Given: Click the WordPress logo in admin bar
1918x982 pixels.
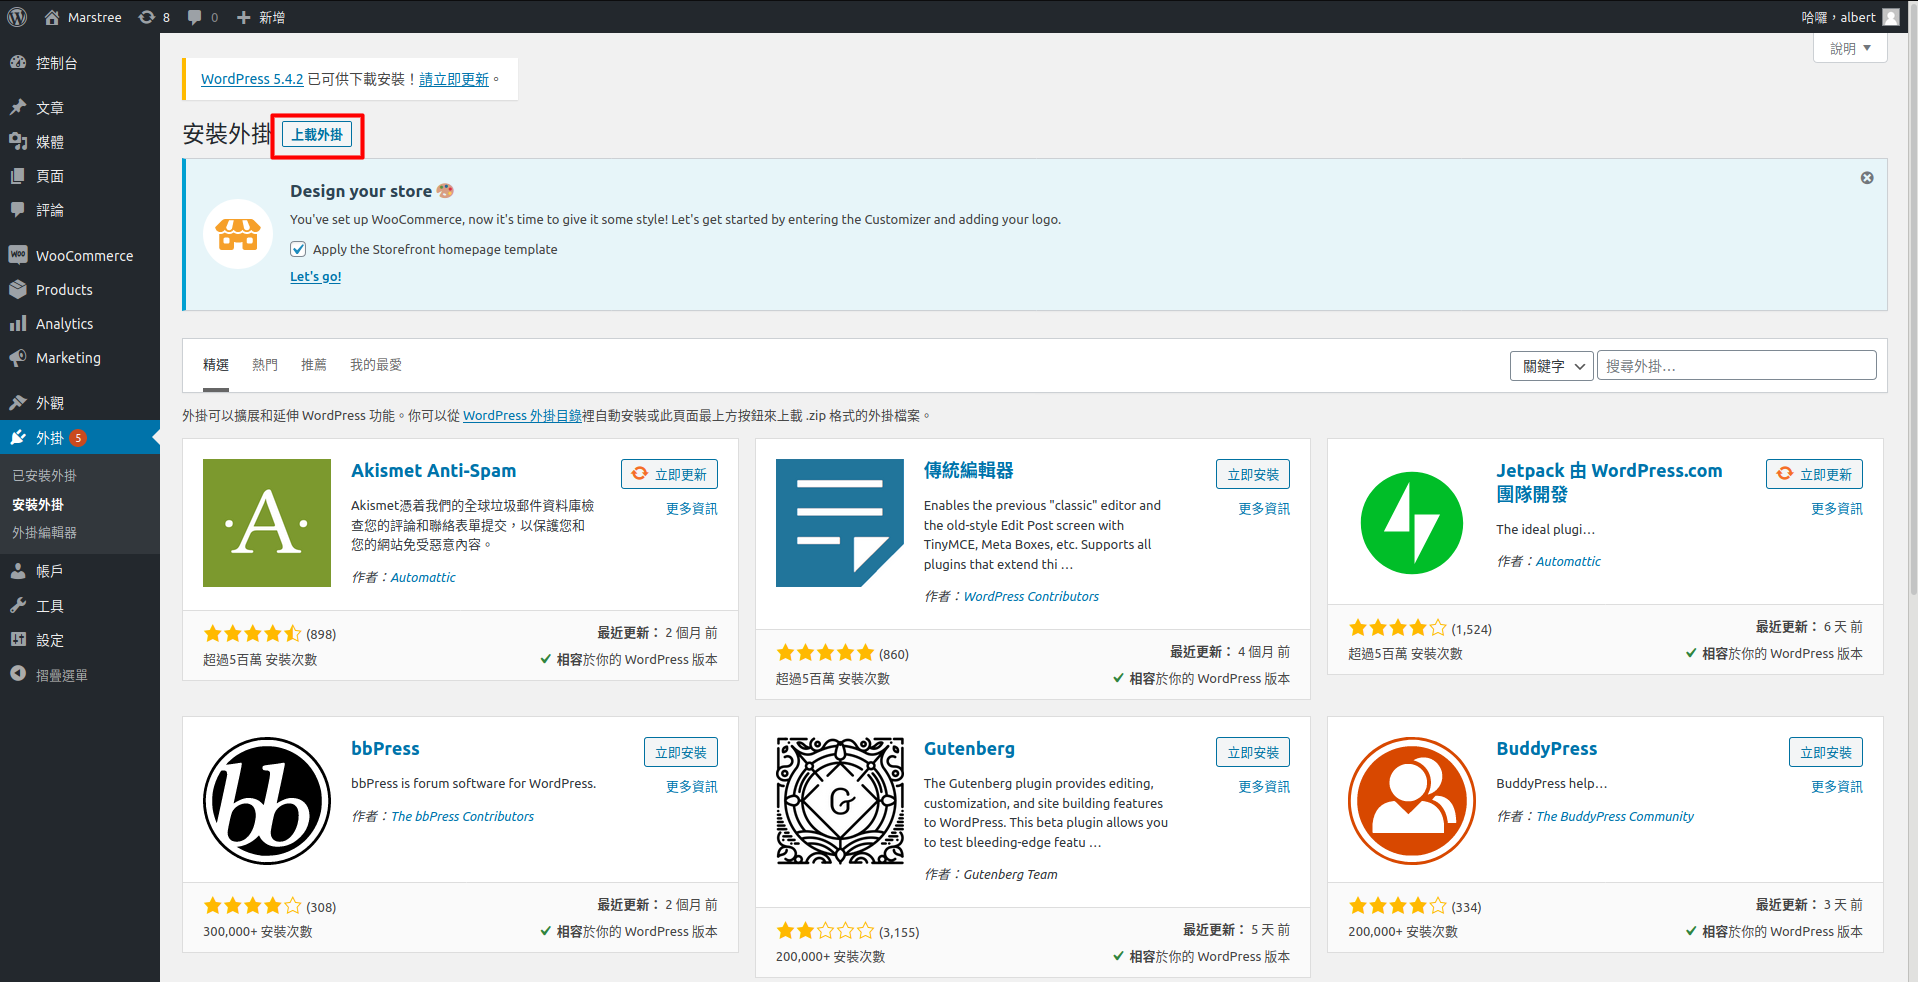Looking at the screenshot, I should (18, 17).
